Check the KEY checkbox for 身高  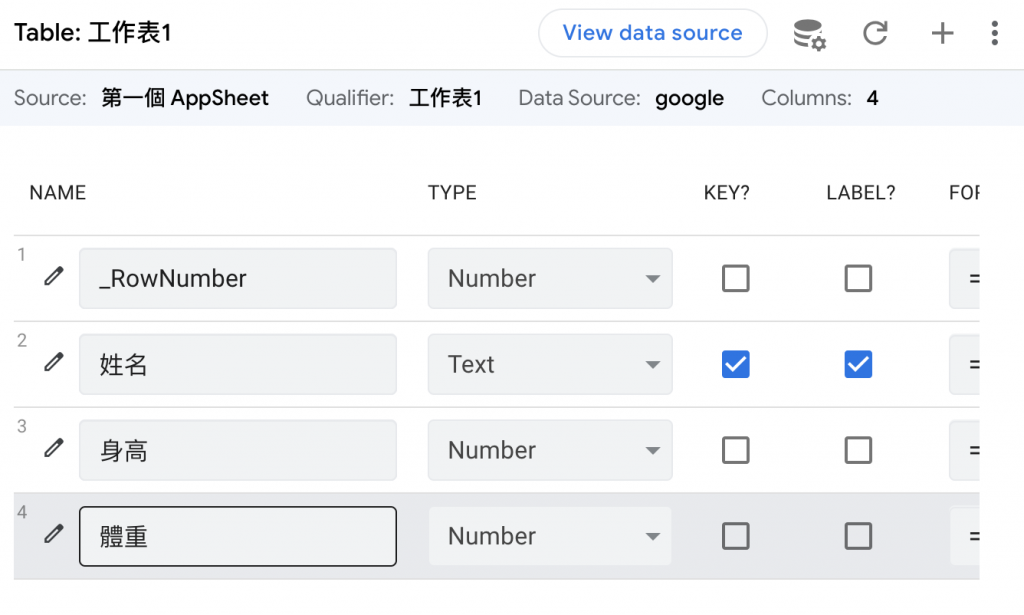point(735,451)
